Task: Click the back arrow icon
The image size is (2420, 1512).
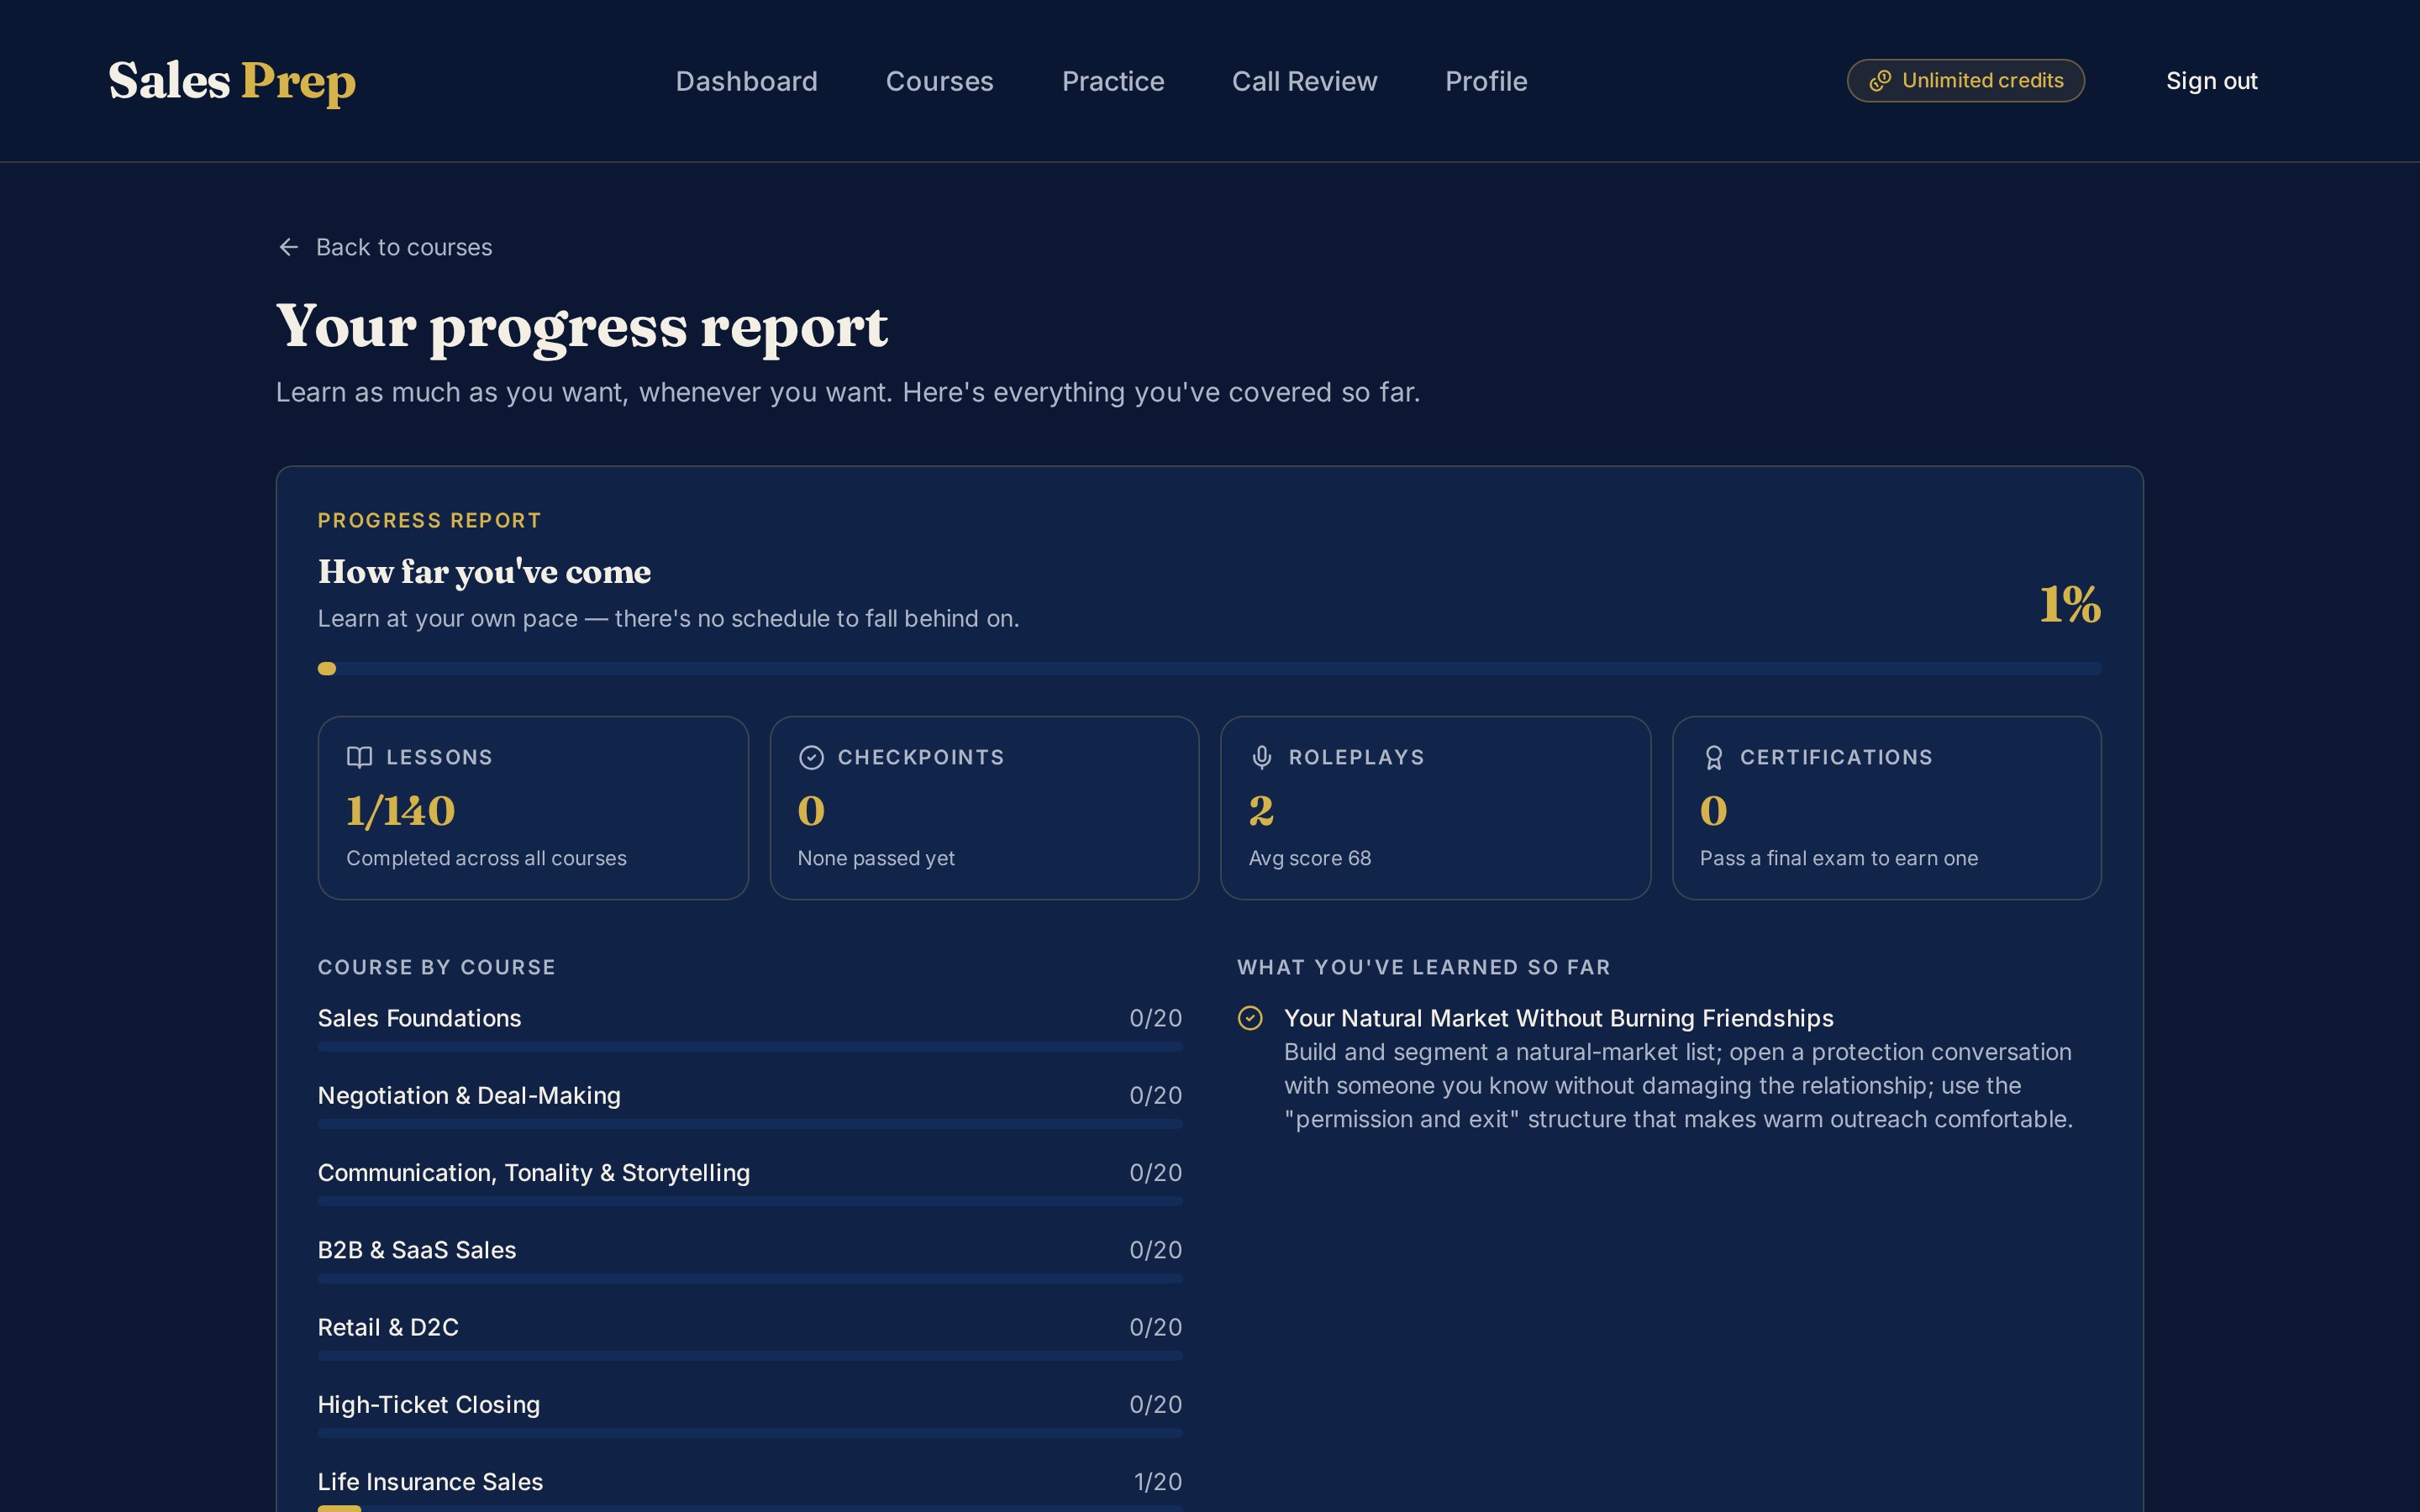Action: pos(289,247)
